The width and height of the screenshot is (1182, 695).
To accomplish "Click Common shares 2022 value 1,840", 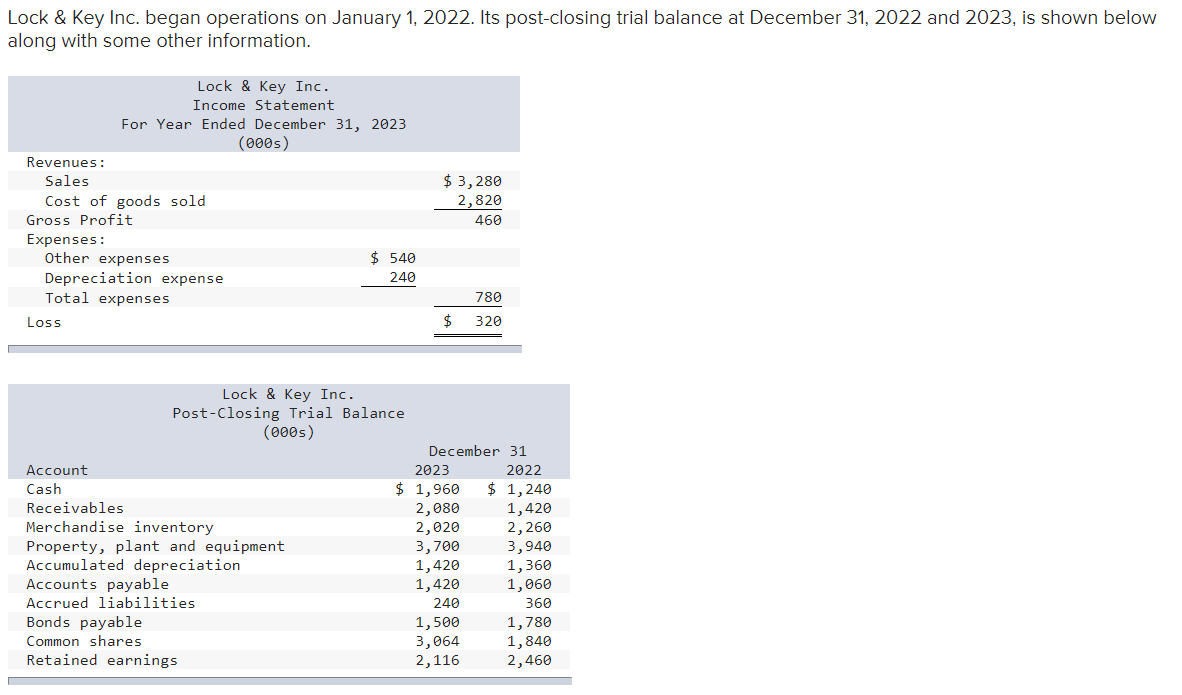I will [x=529, y=641].
